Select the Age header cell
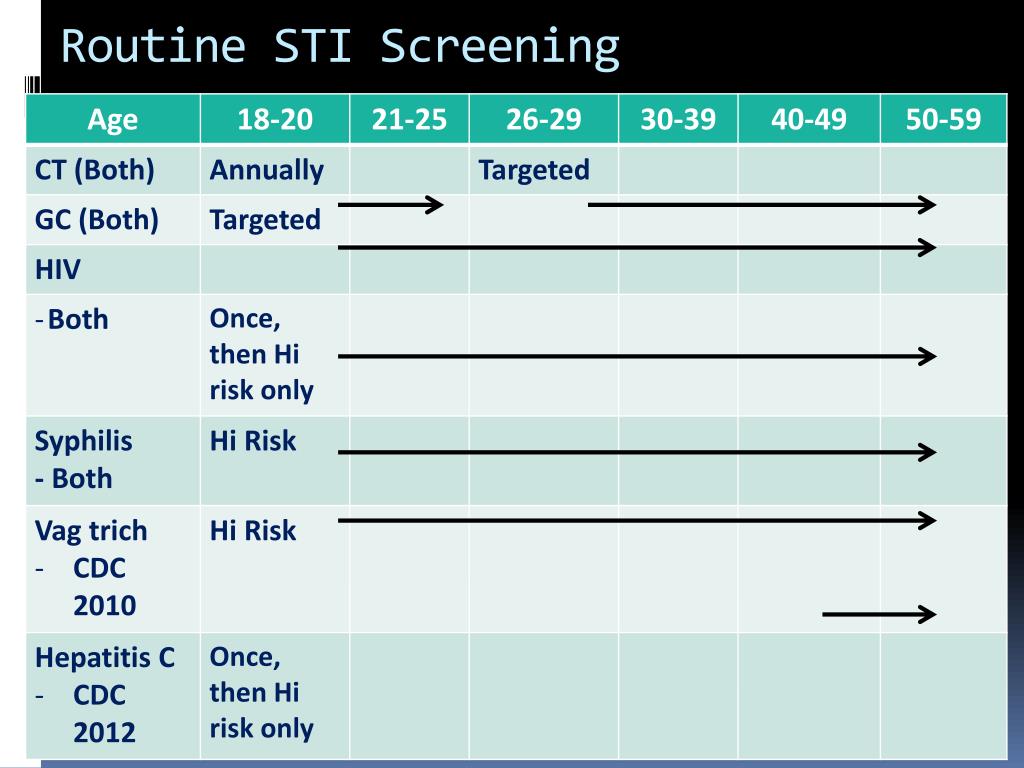The image size is (1024, 768). click(113, 119)
